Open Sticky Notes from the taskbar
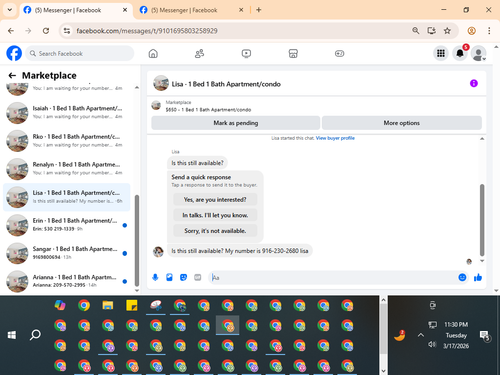This screenshot has width=500, height=375. pyautogui.click(x=132, y=305)
